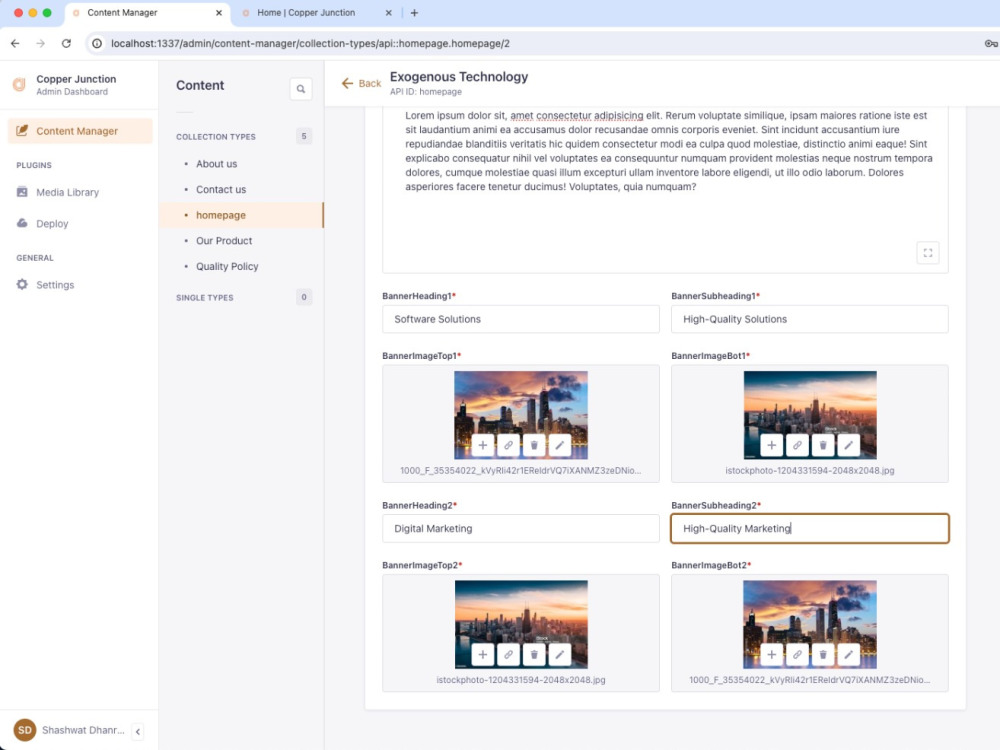Screen dimensions: 1000x750
Task: Copy link icon on BannerImageTop2
Action: pos(508,654)
